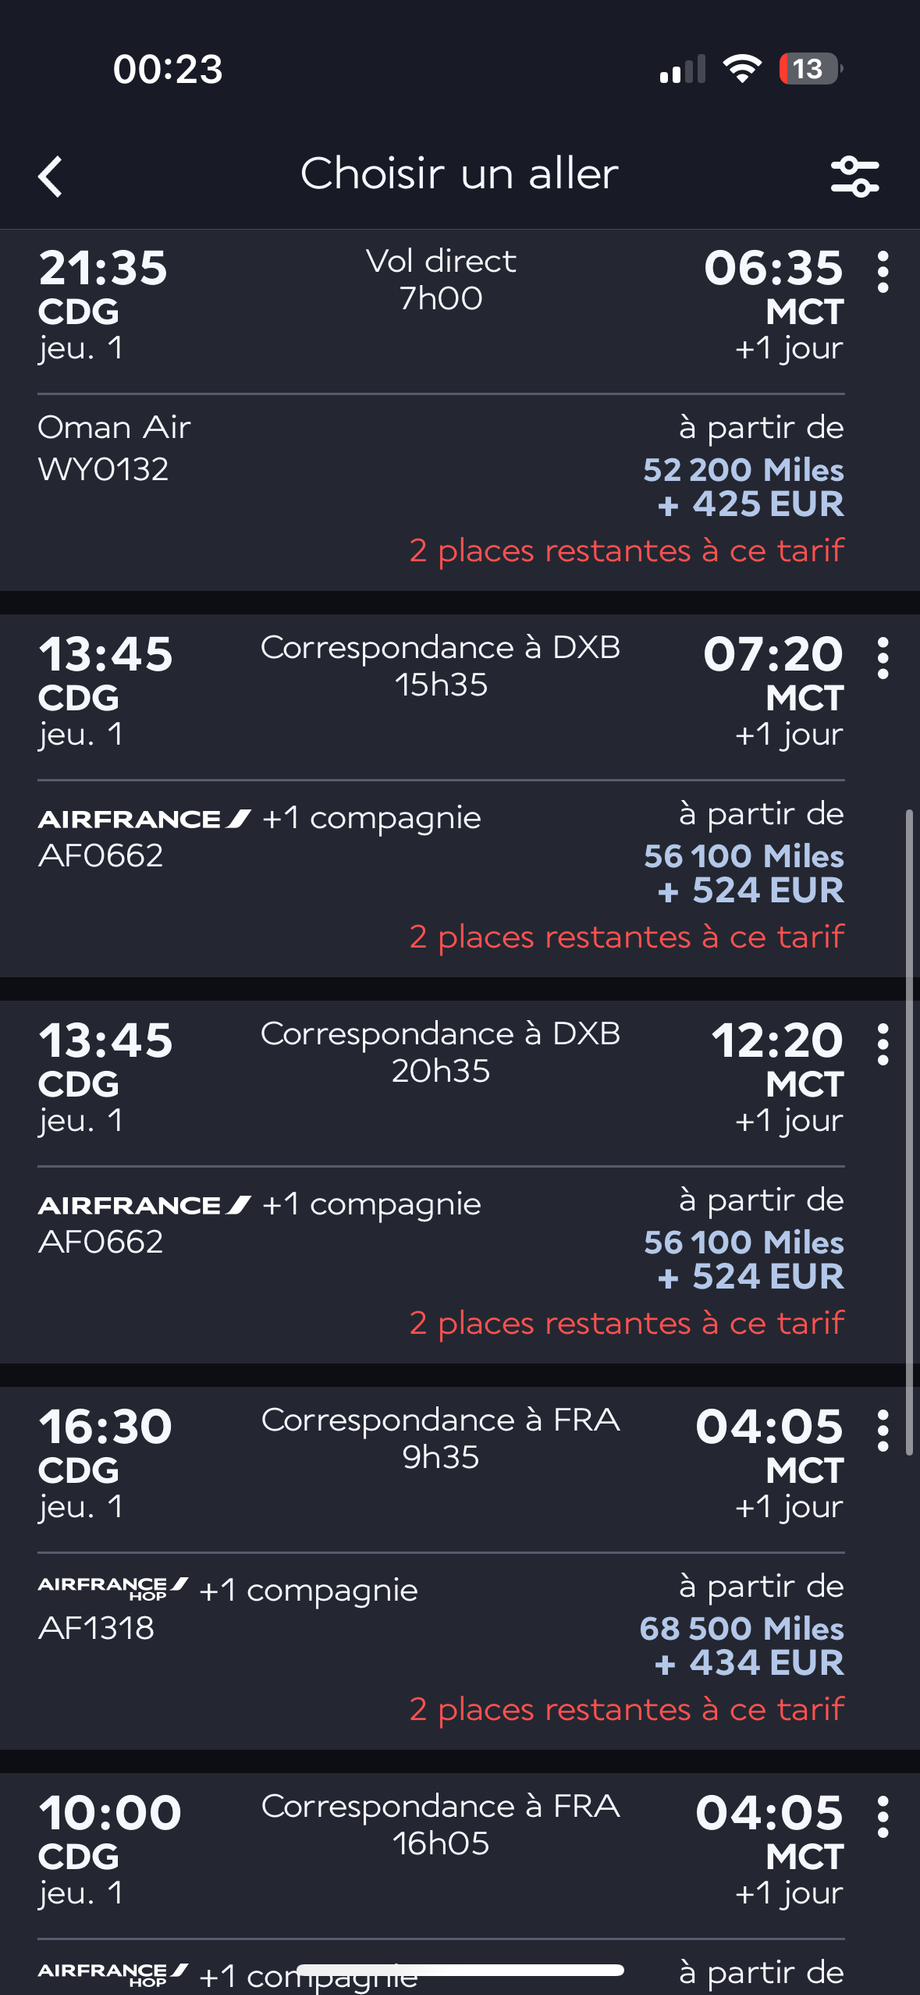Choose flight arriving MCT at 12:20

tap(777, 1041)
